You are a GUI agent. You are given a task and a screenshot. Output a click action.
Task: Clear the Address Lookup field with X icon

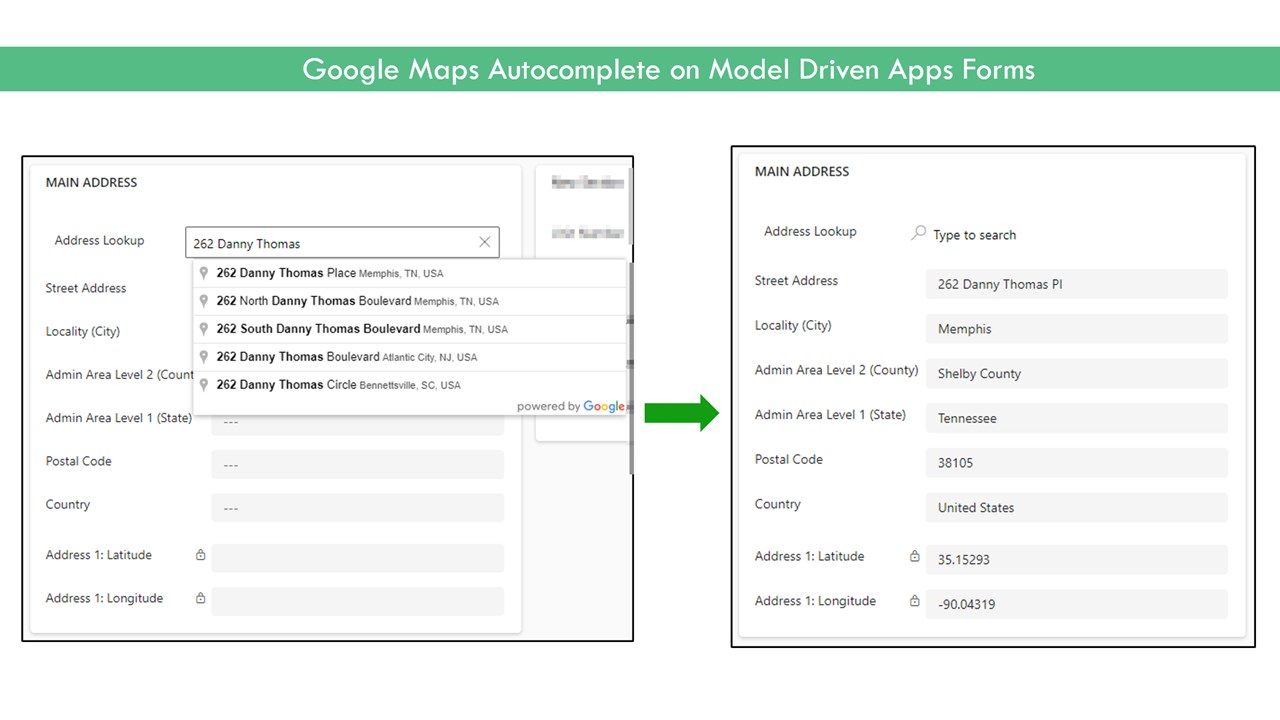[485, 242]
